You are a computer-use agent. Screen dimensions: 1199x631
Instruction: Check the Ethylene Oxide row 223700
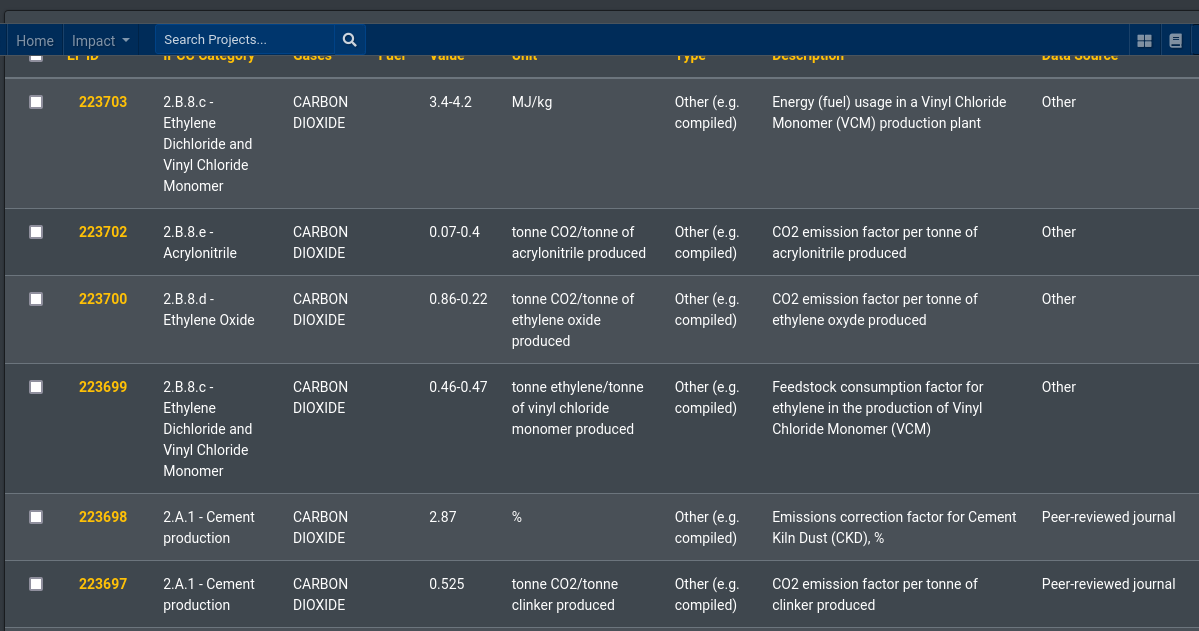36,299
